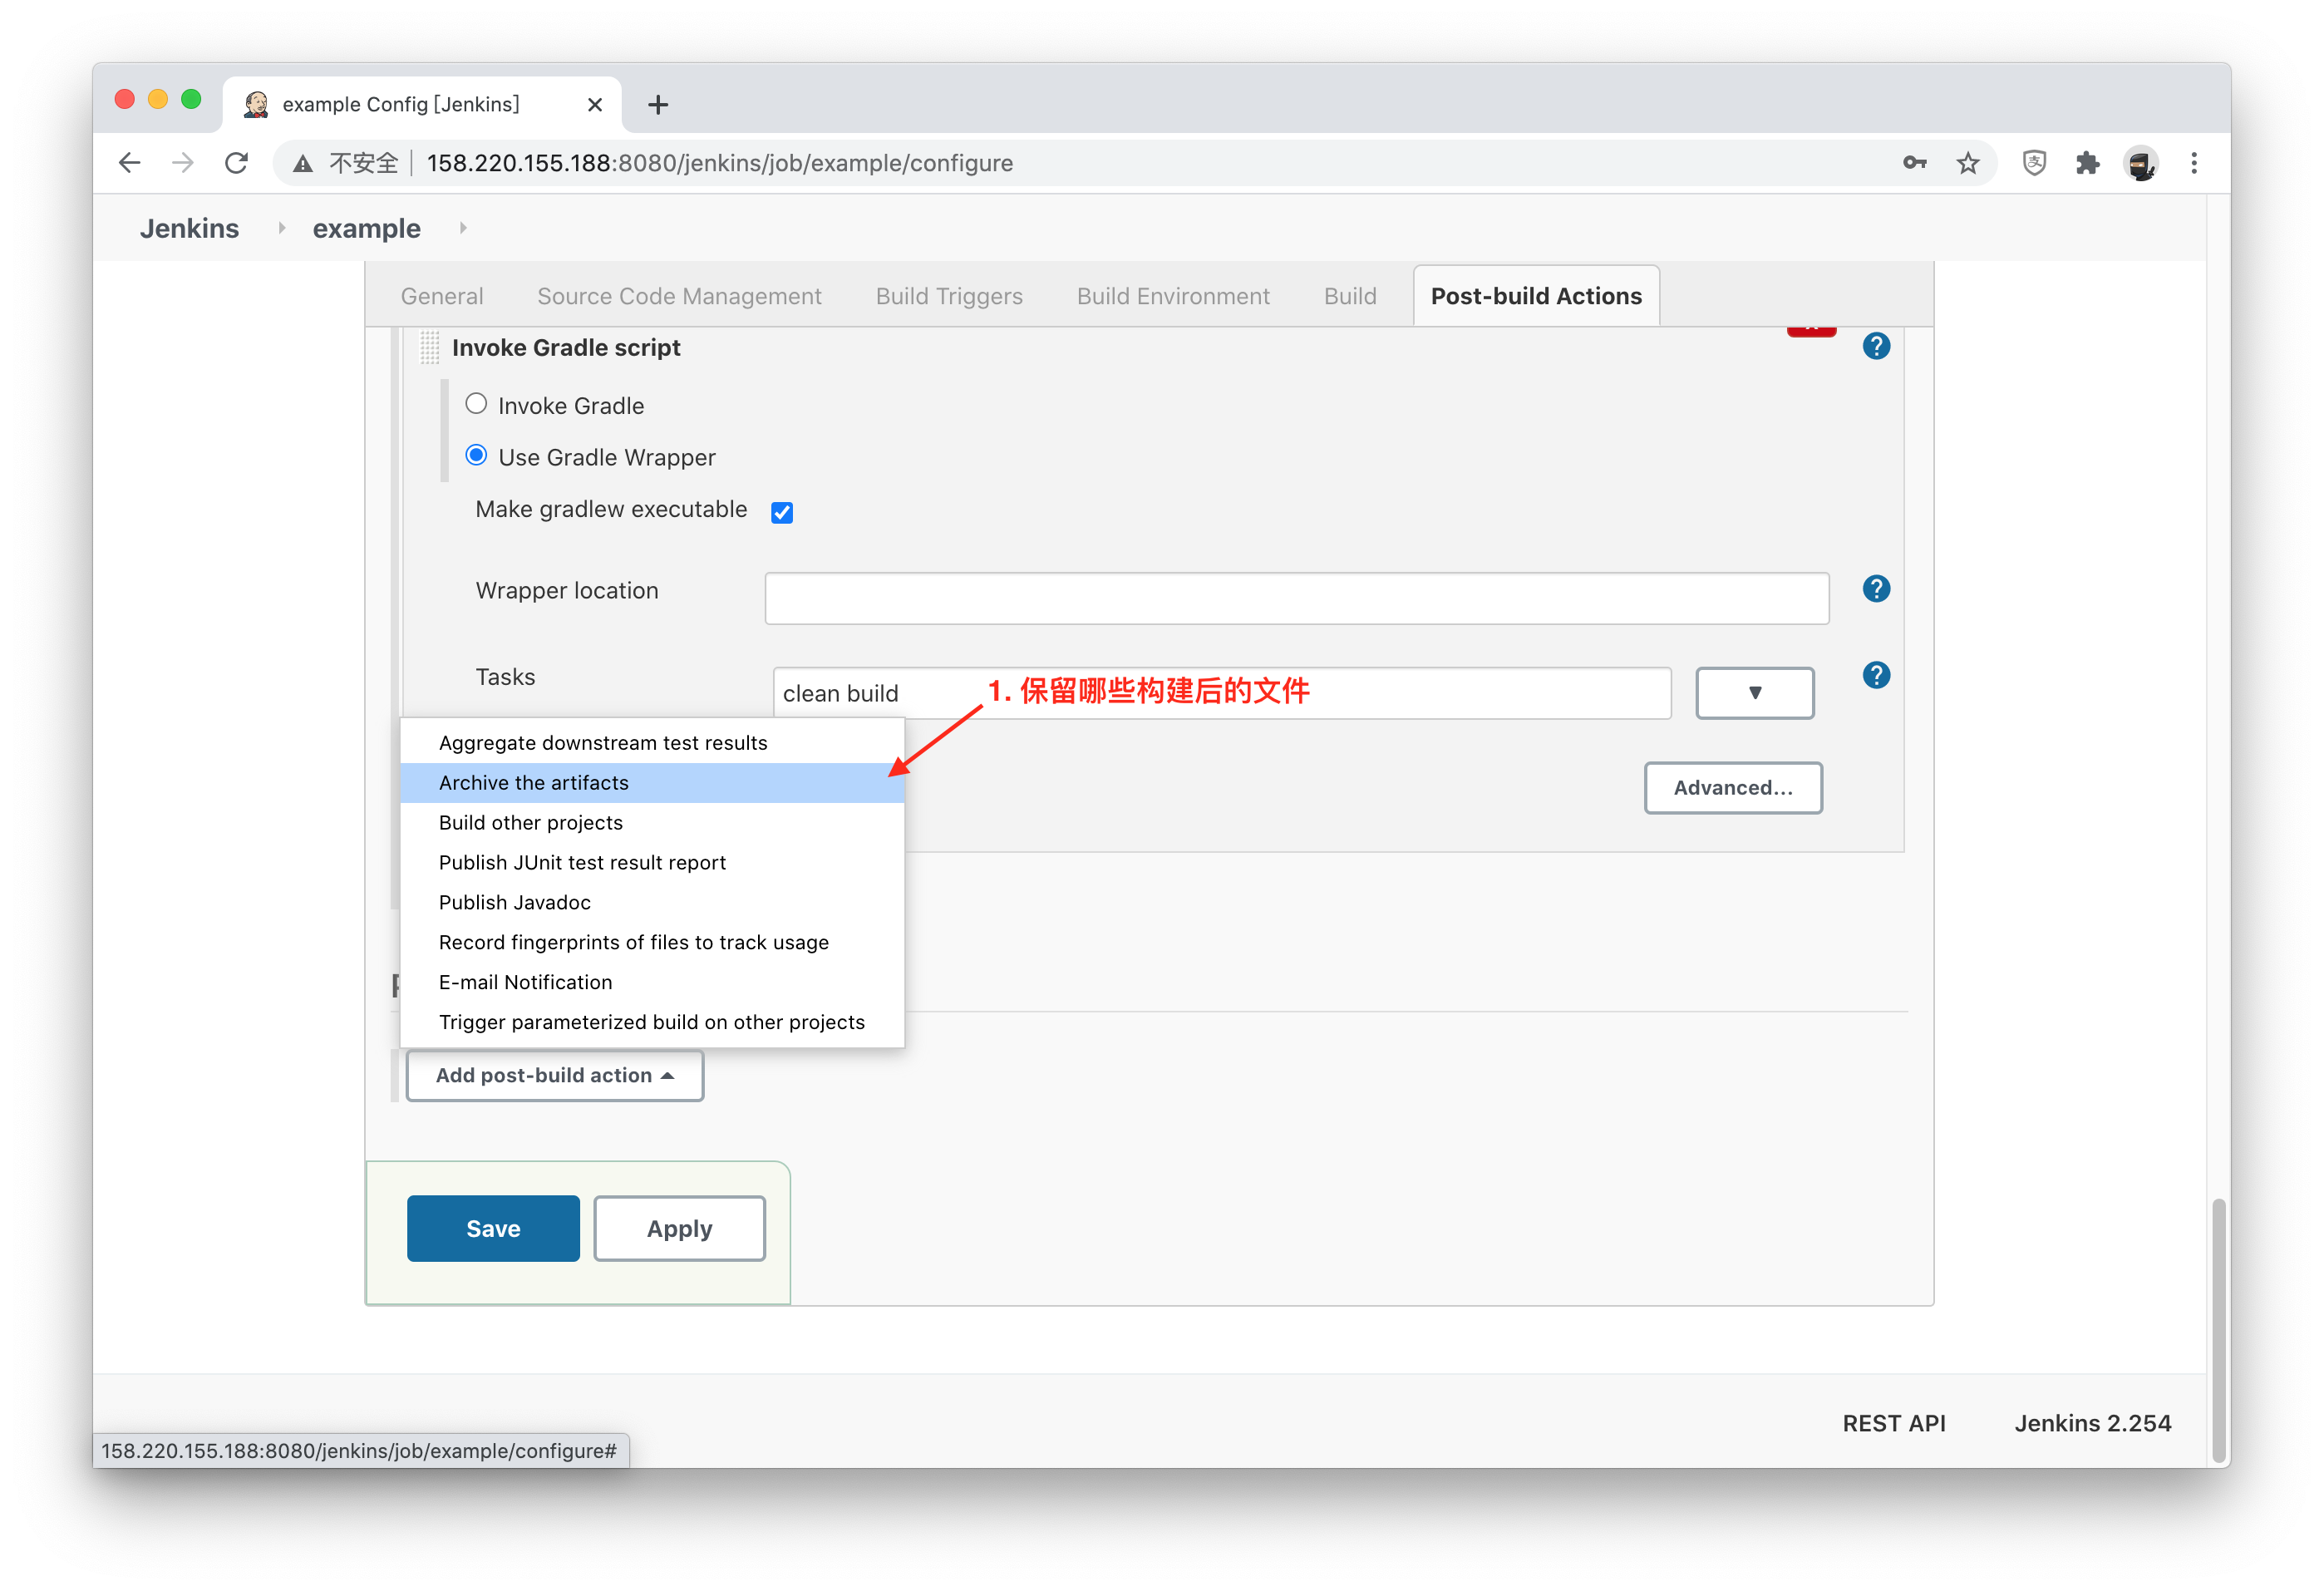Go to example job breadcrumb
This screenshot has width=2324, height=1591.
point(366,228)
